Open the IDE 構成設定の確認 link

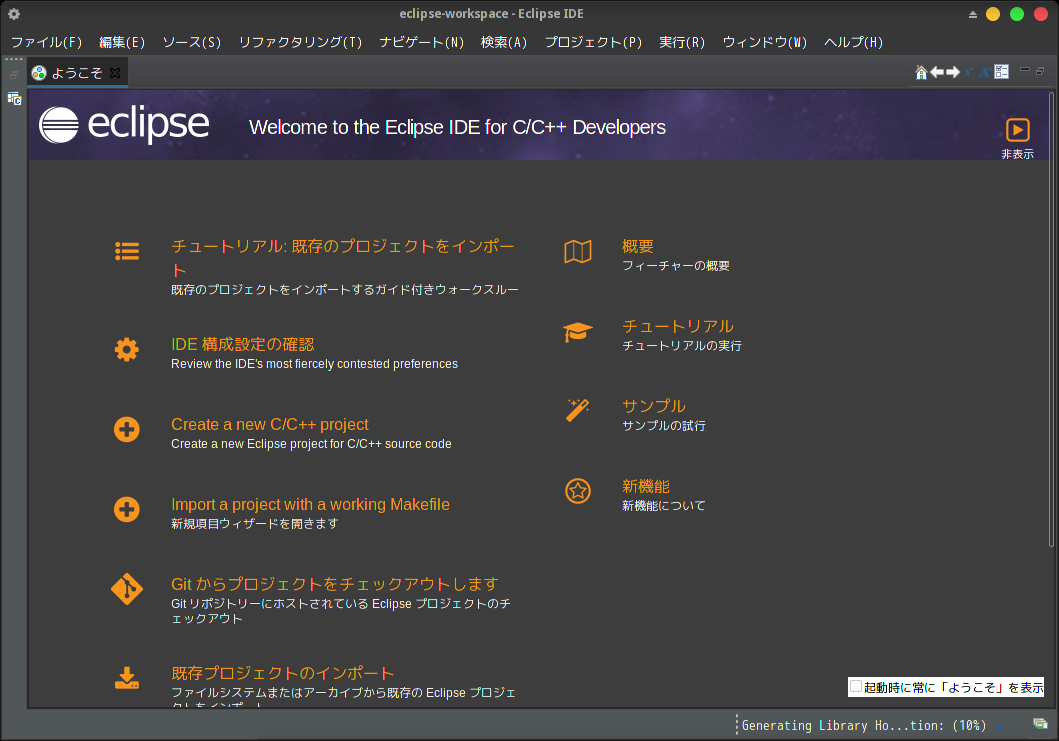pos(242,344)
